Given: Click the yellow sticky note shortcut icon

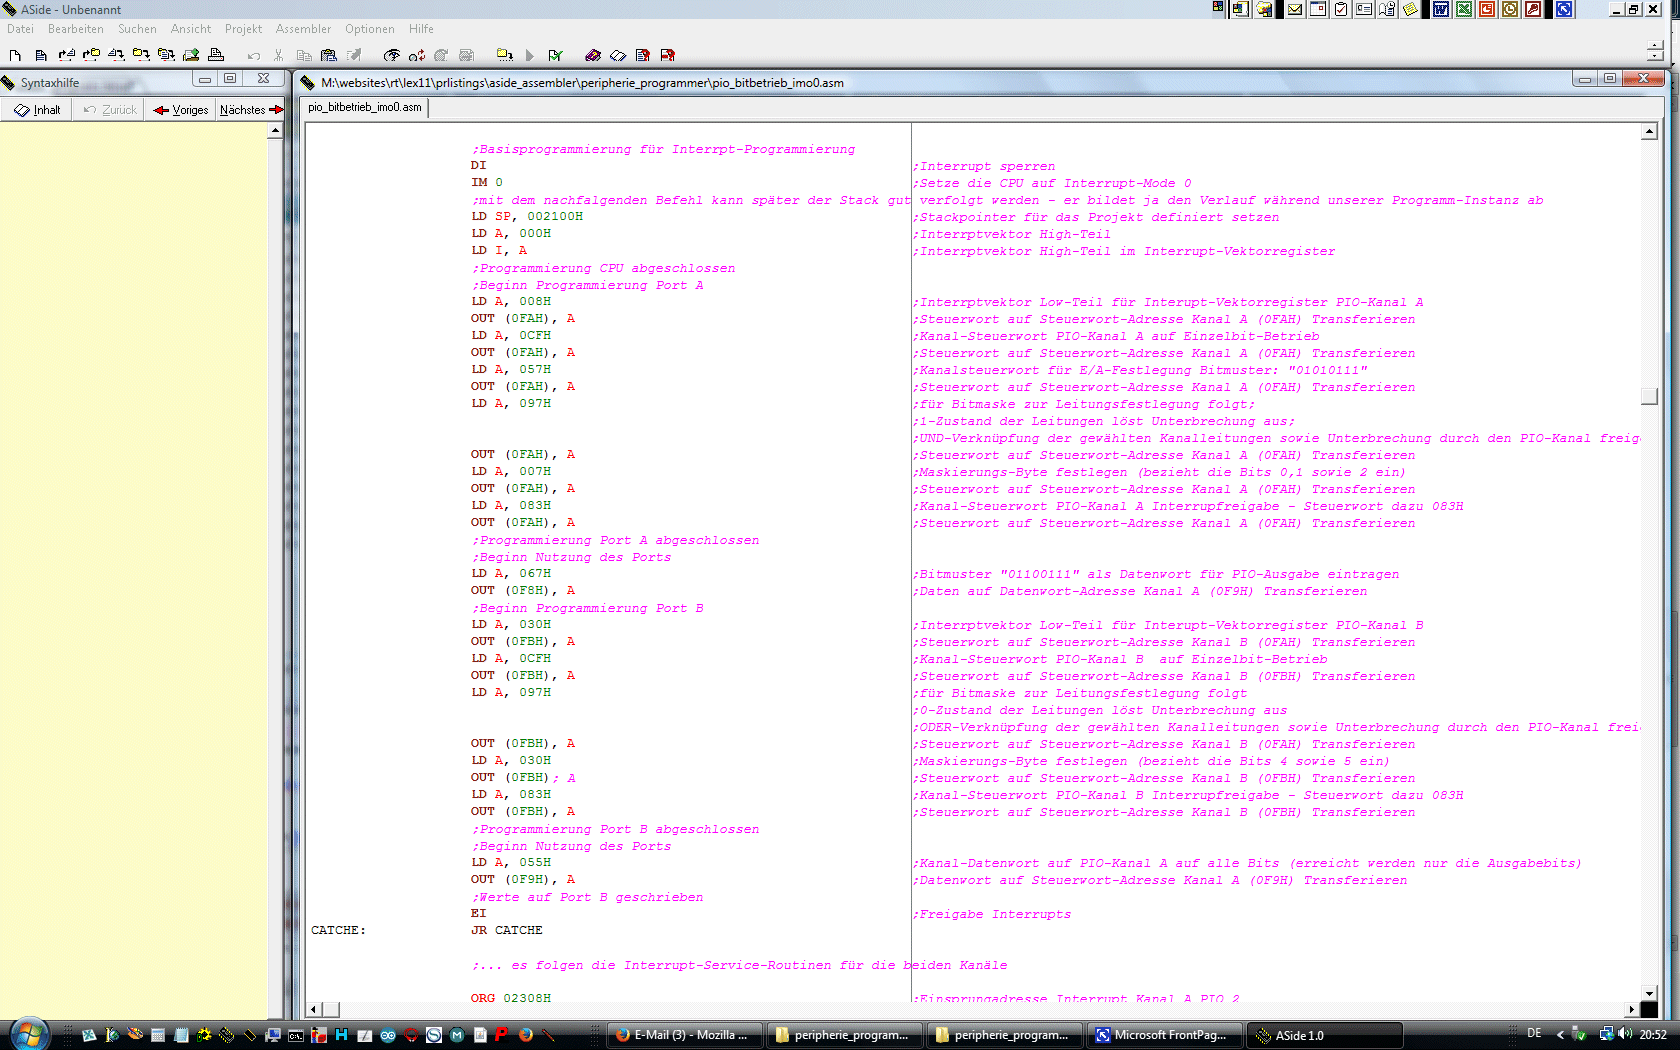Looking at the screenshot, I should 1410,9.
